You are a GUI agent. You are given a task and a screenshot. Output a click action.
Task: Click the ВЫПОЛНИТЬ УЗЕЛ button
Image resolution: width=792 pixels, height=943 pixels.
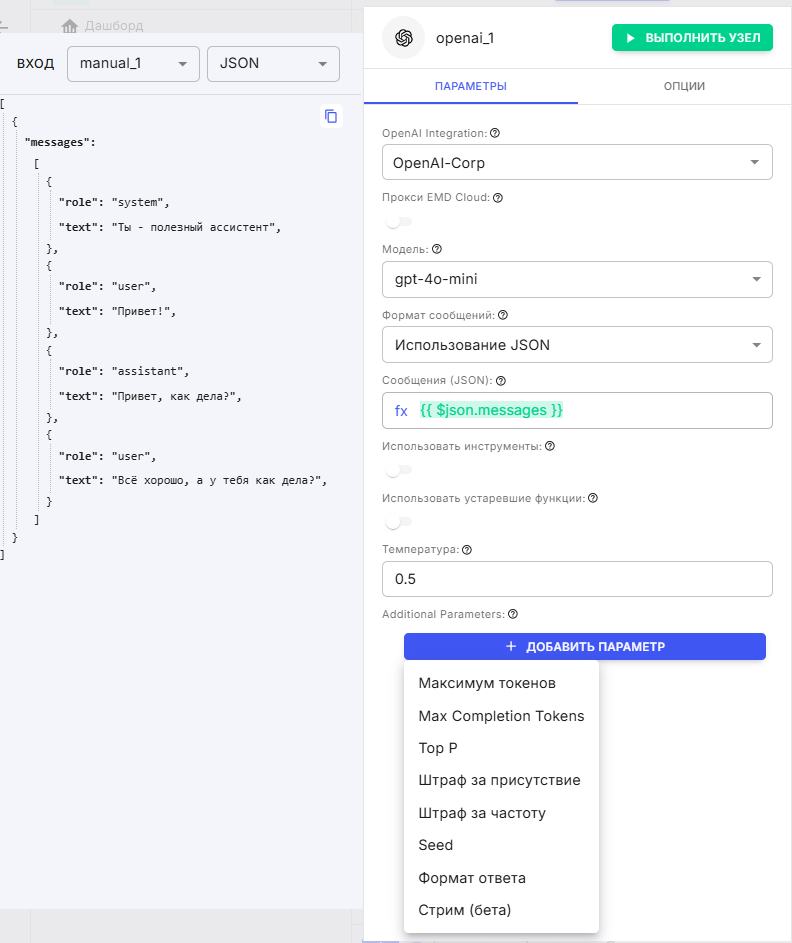pyautogui.click(x=692, y=37)
